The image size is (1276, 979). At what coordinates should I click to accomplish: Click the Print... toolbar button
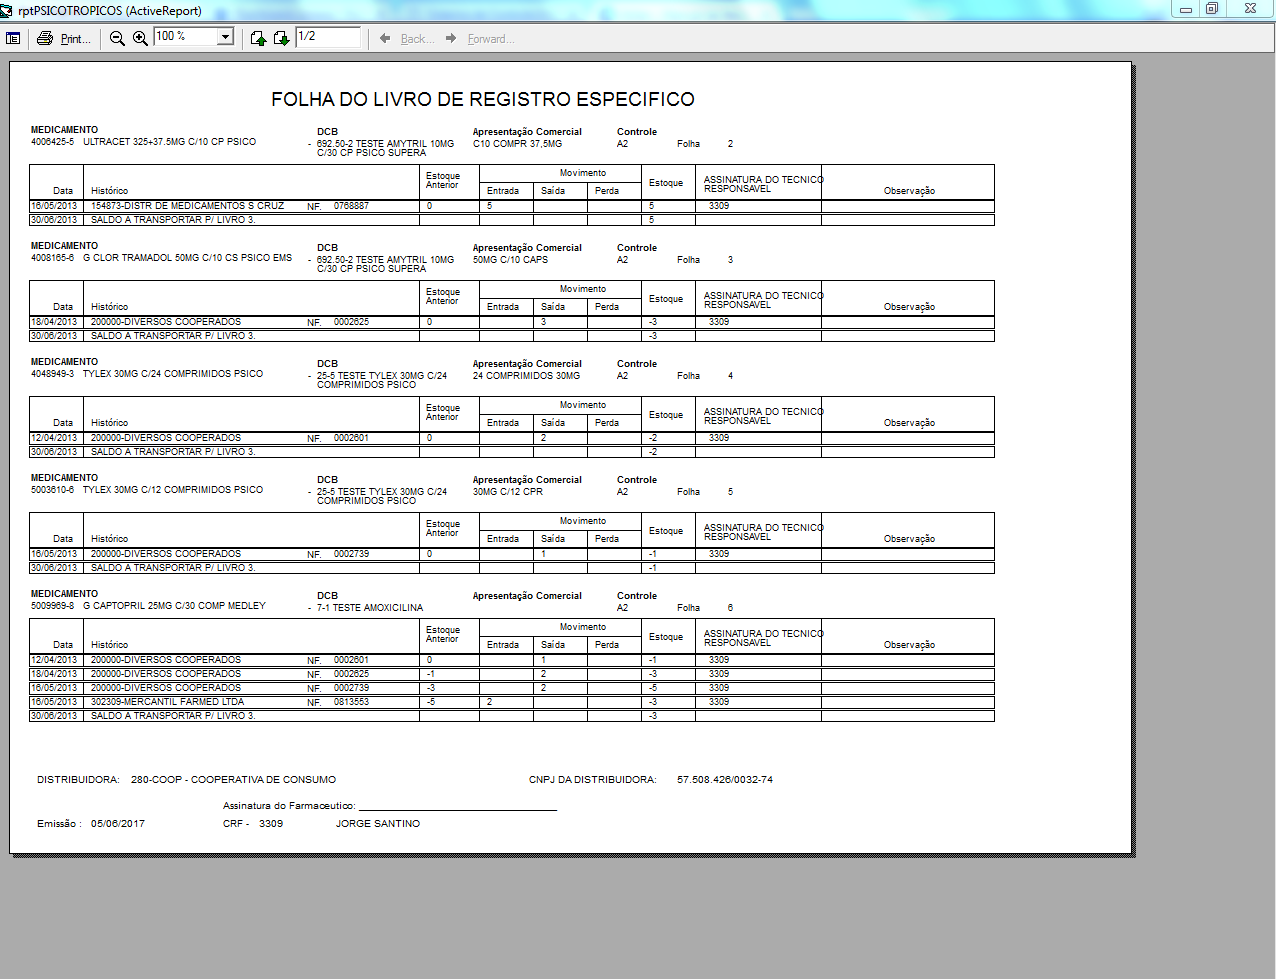pyautogui.click(x=64, y=38)
